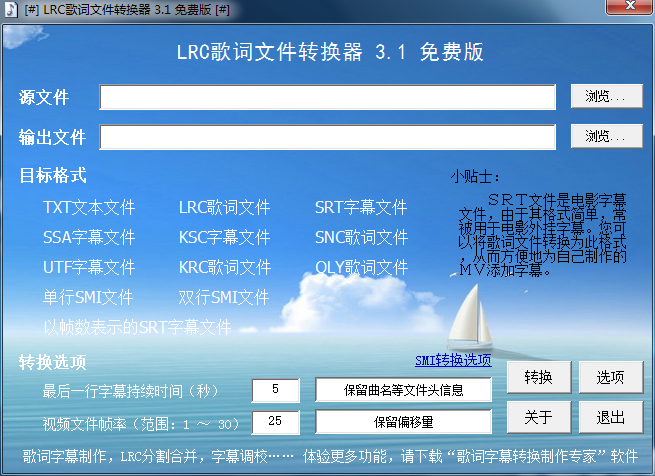Select TXT文本文件 target format
Viewport: 655px width, 476px height.
[89, 208]
